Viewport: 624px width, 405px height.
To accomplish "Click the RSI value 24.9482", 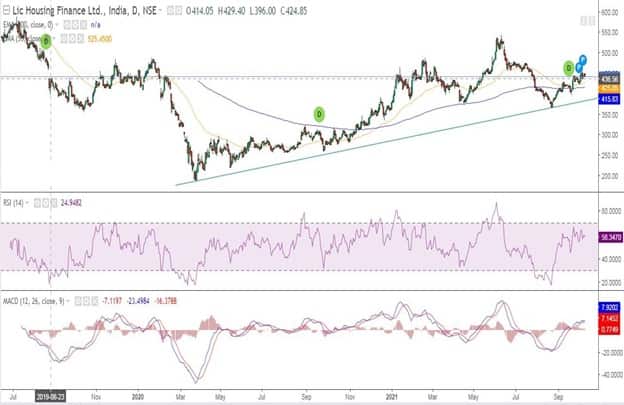I will [71, 203].
